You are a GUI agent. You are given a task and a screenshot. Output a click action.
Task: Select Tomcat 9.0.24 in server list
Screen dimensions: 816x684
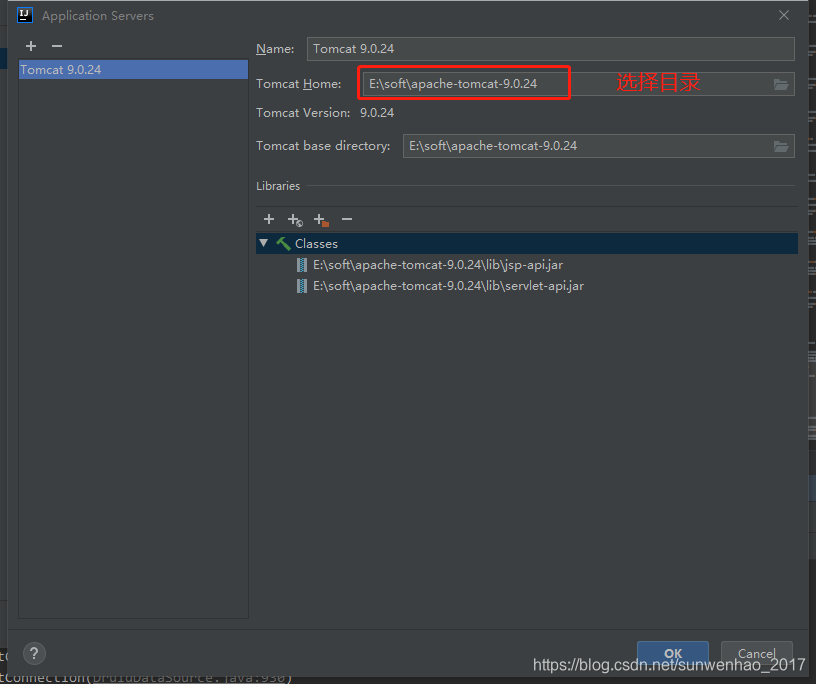pos(133,70)
